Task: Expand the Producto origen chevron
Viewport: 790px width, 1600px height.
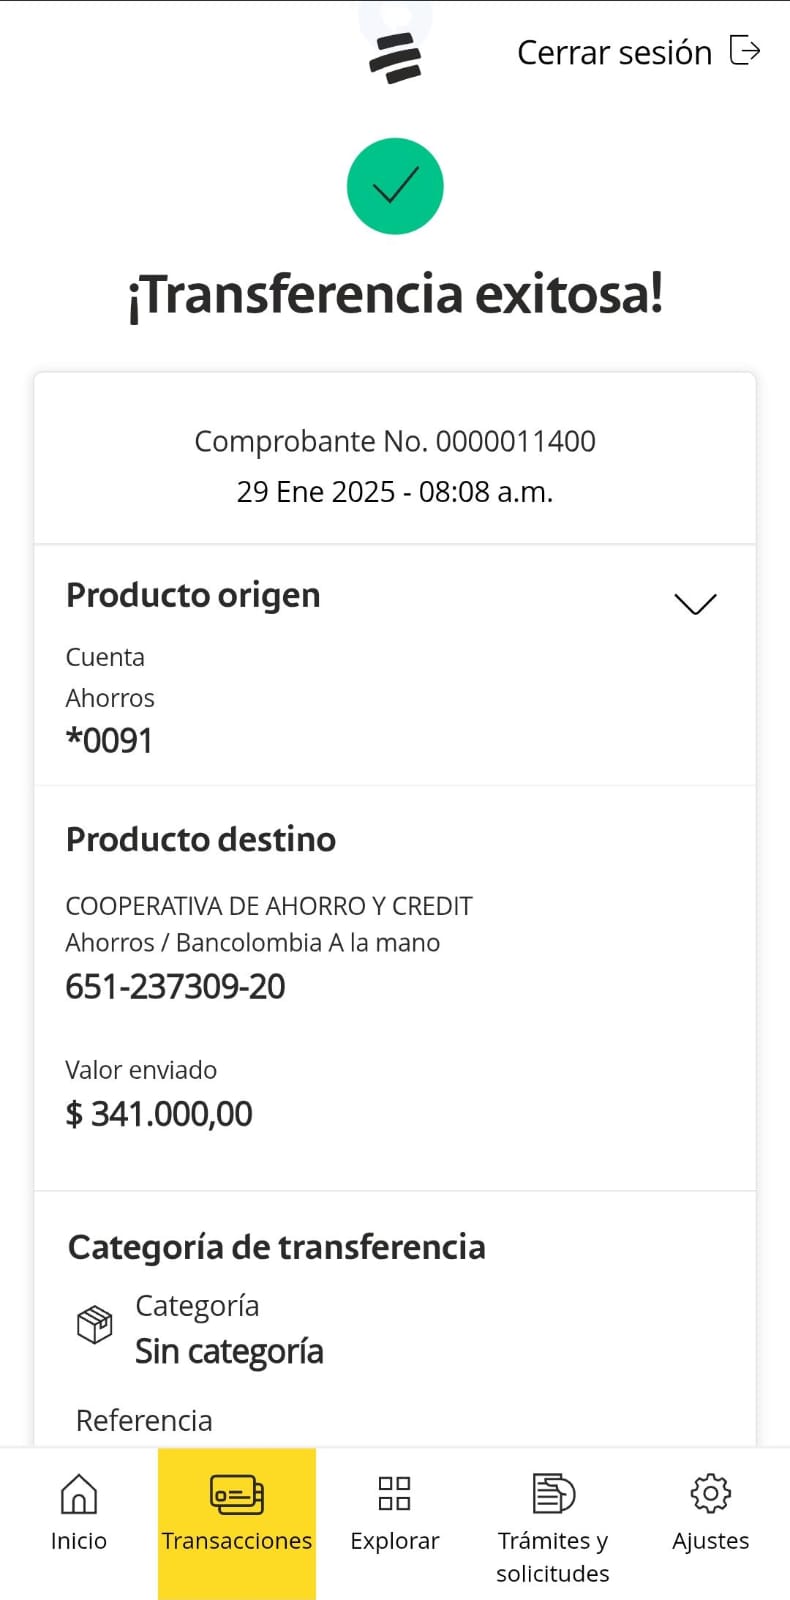Action: coord(695,604)
